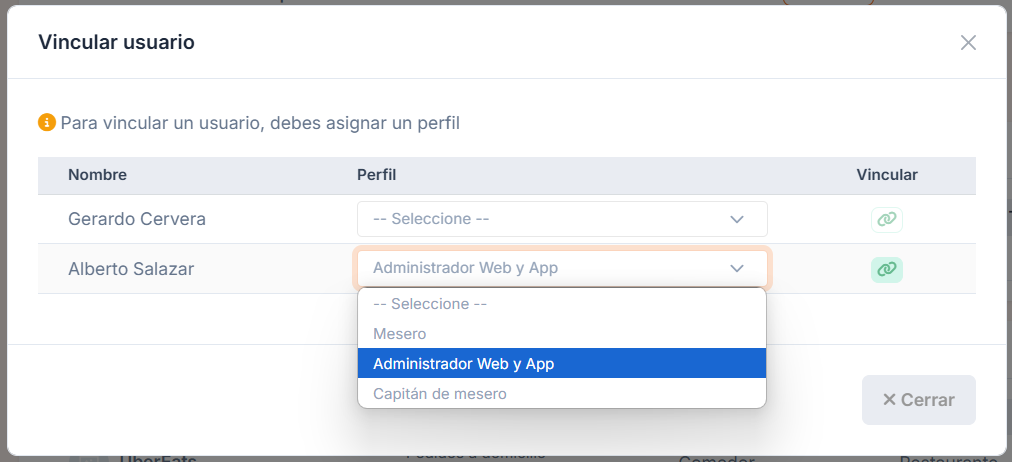
Task: Click link icon for Gerardo Cervera
Action: pos(887,220)
